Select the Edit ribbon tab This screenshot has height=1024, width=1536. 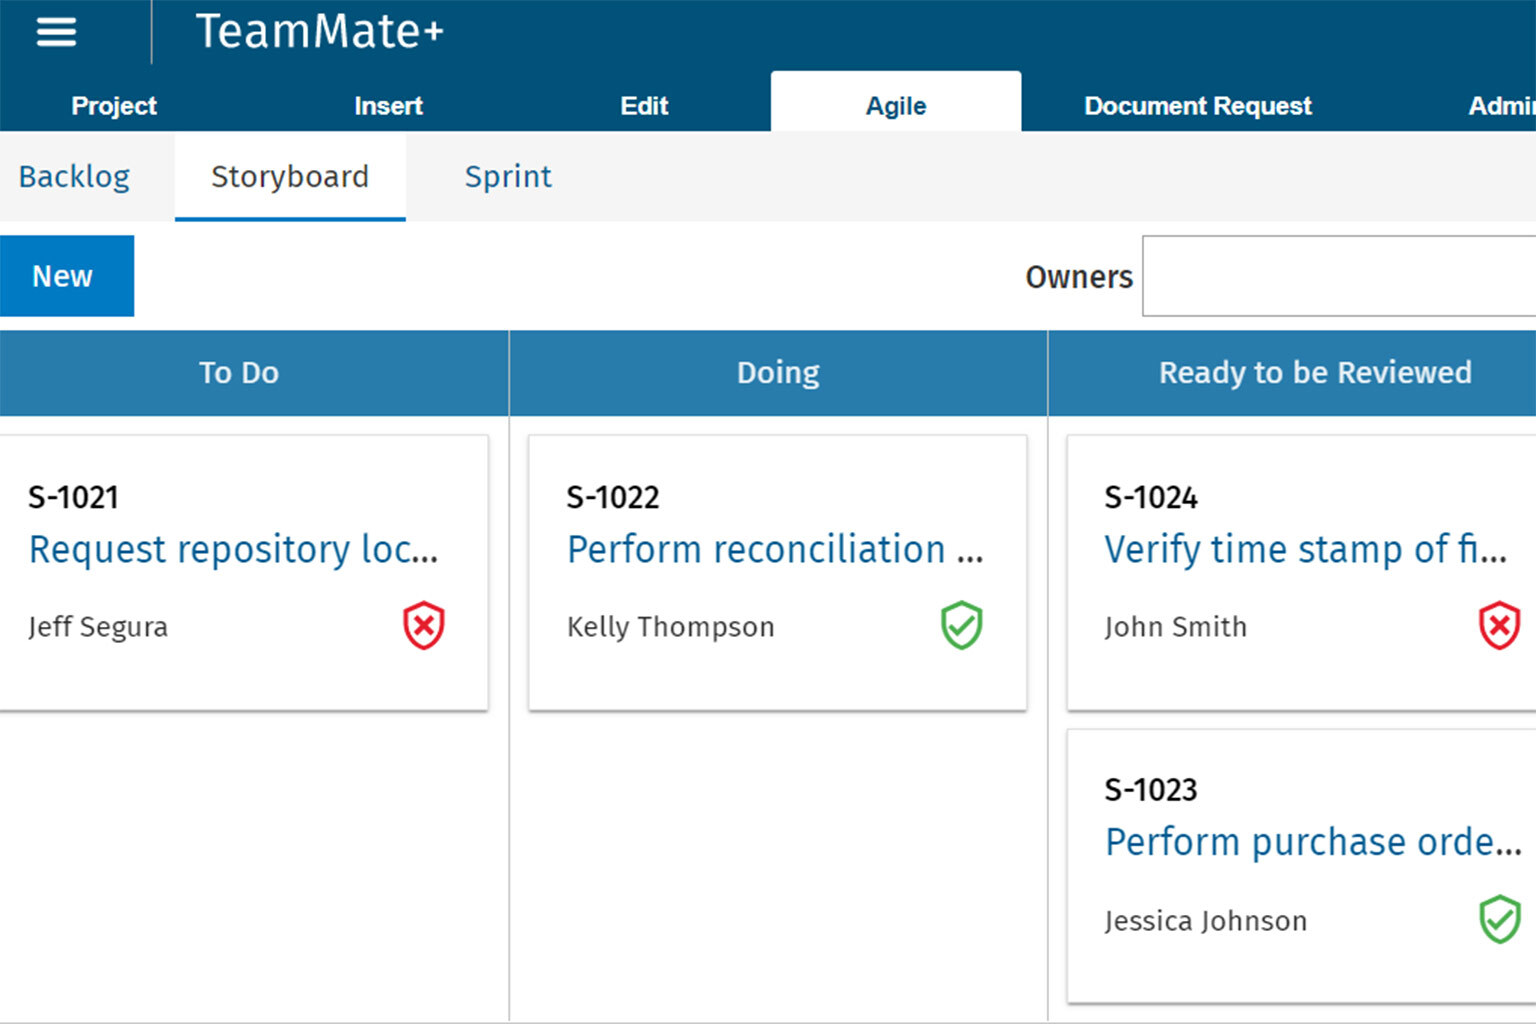pyautogui.click(x=644, y=106)
